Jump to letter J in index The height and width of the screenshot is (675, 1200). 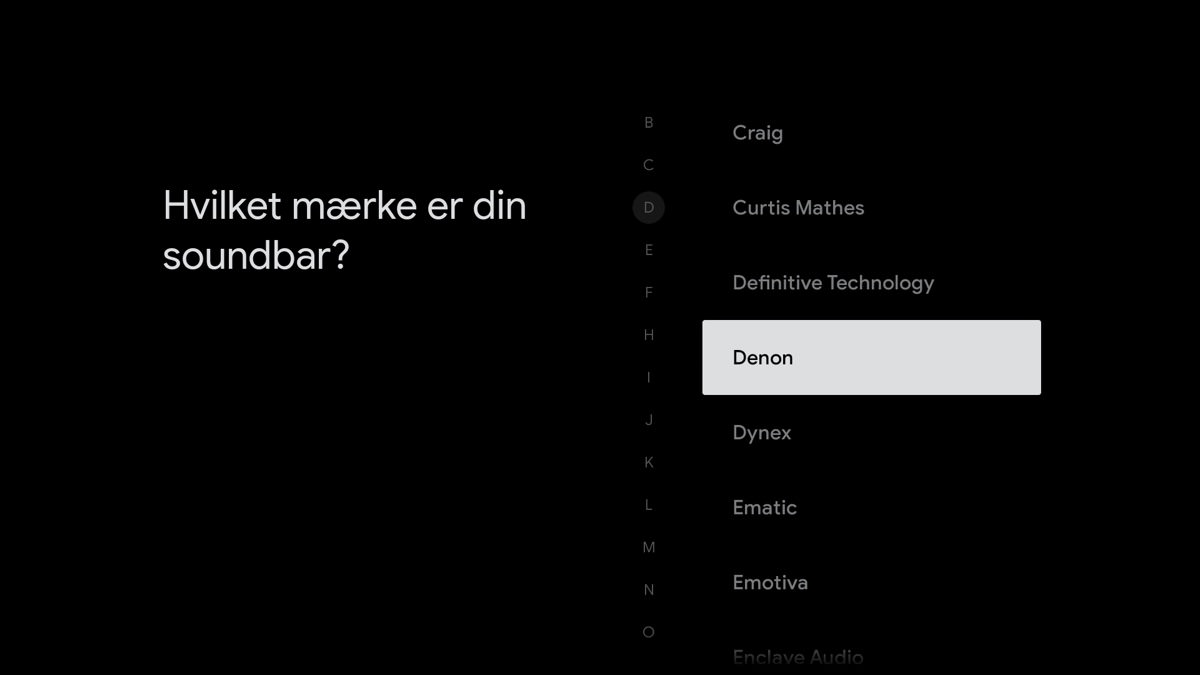pyautogui.click(x=648, y=420)
